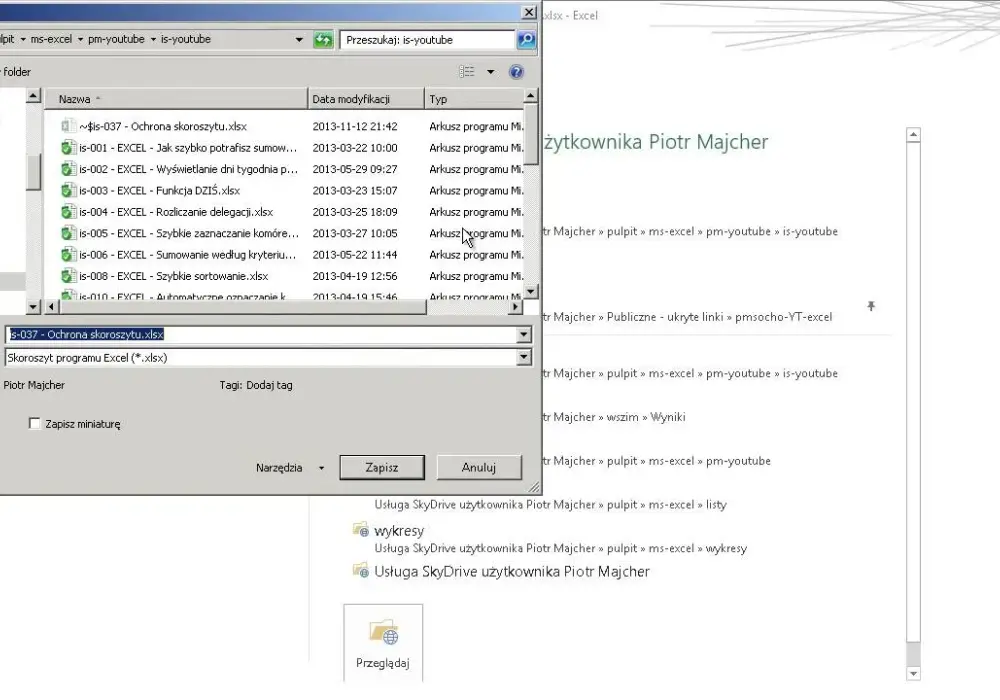Viewport: 1000px width, 700px height.
Task: Select file is-008 - Szybkie sortowanie.xlsx
Action: click(173, 276)
